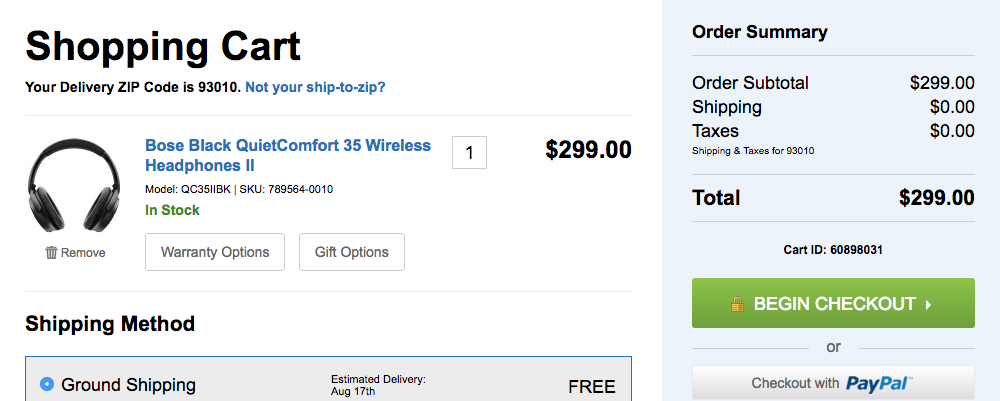Open Gift Options
The height and width of the screenshot is (401, 1000).
point(351,252)
